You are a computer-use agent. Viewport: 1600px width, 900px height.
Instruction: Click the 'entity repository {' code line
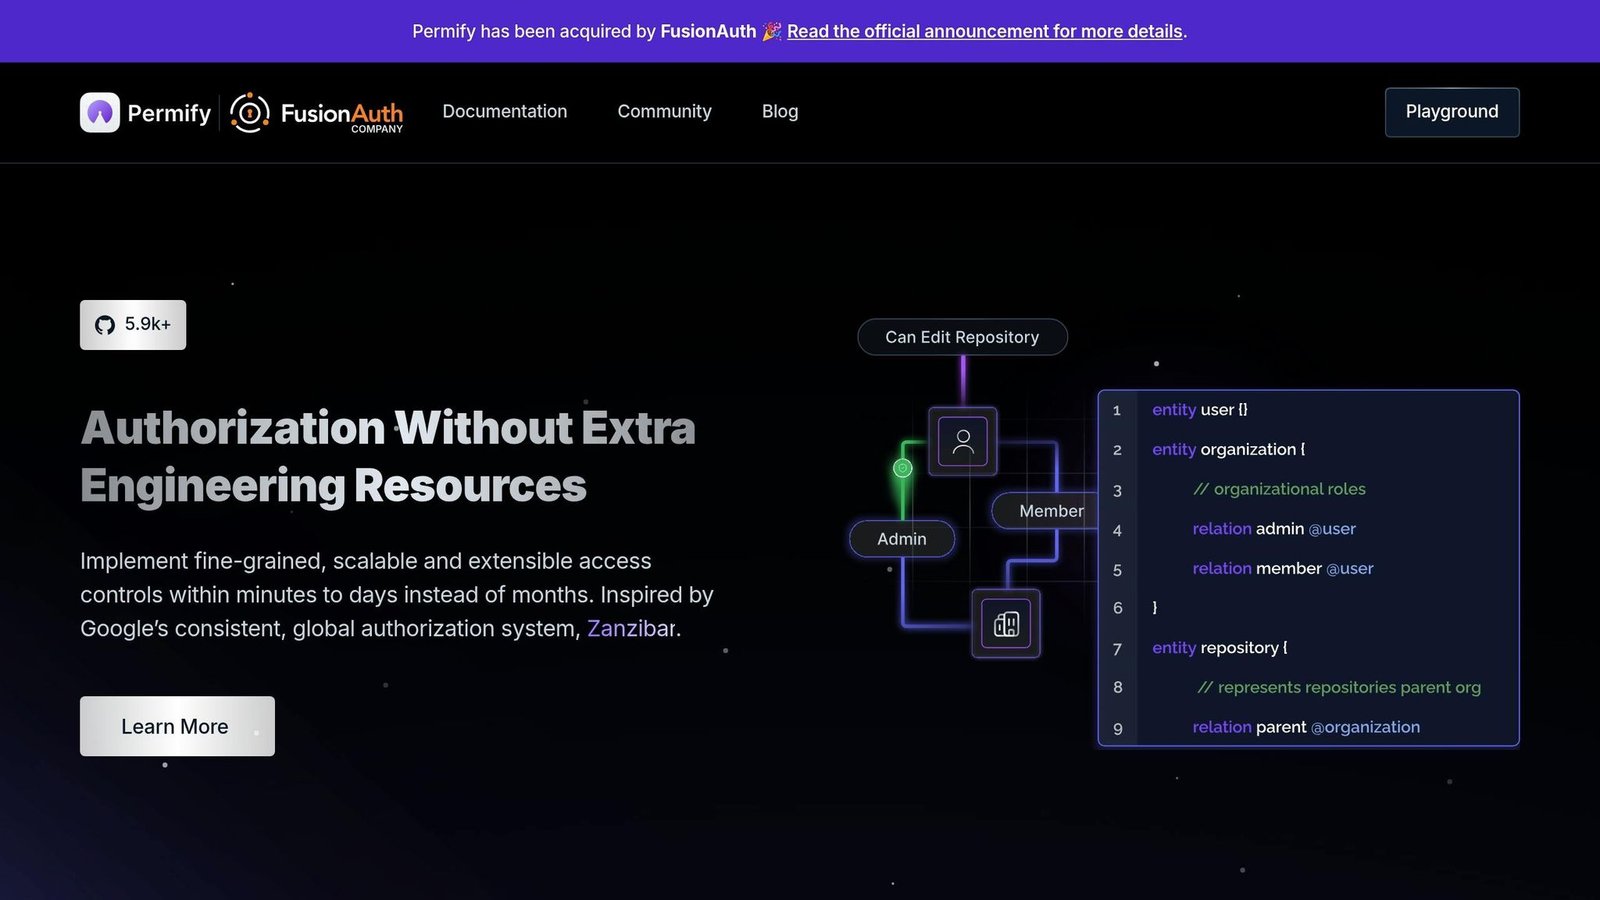click(x=1220, y=648)
